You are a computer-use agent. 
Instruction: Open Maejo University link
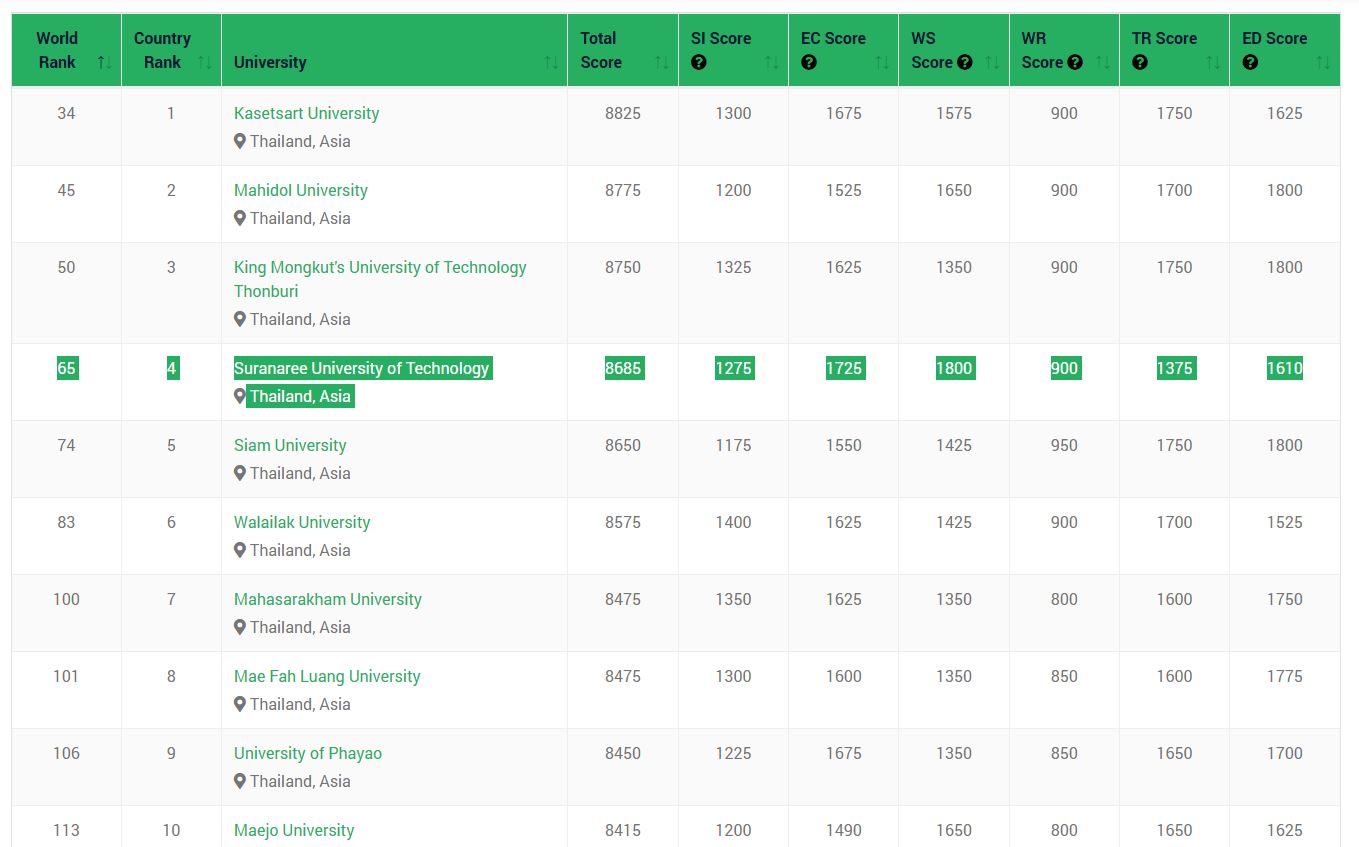pyautogui.click(x=294, y=830)
